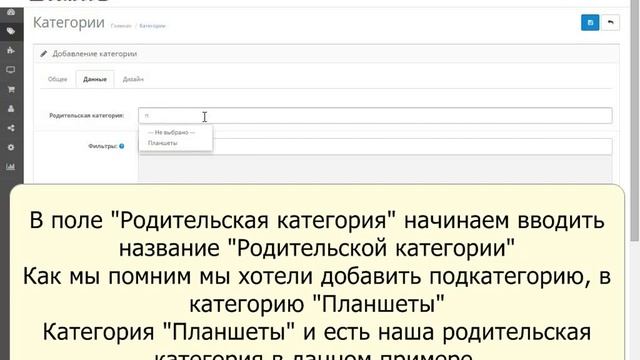Image resolution: width=640 pixels, height=360 pixels.
Task: Switch to the Общие tab
Action: [x=58, y=79]
